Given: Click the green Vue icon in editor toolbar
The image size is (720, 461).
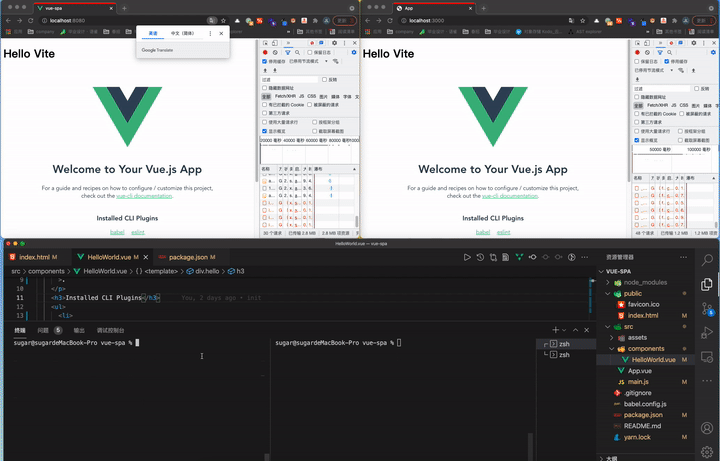Looking at the screenshot, I should pyautogui.click(x=519, y=257).
